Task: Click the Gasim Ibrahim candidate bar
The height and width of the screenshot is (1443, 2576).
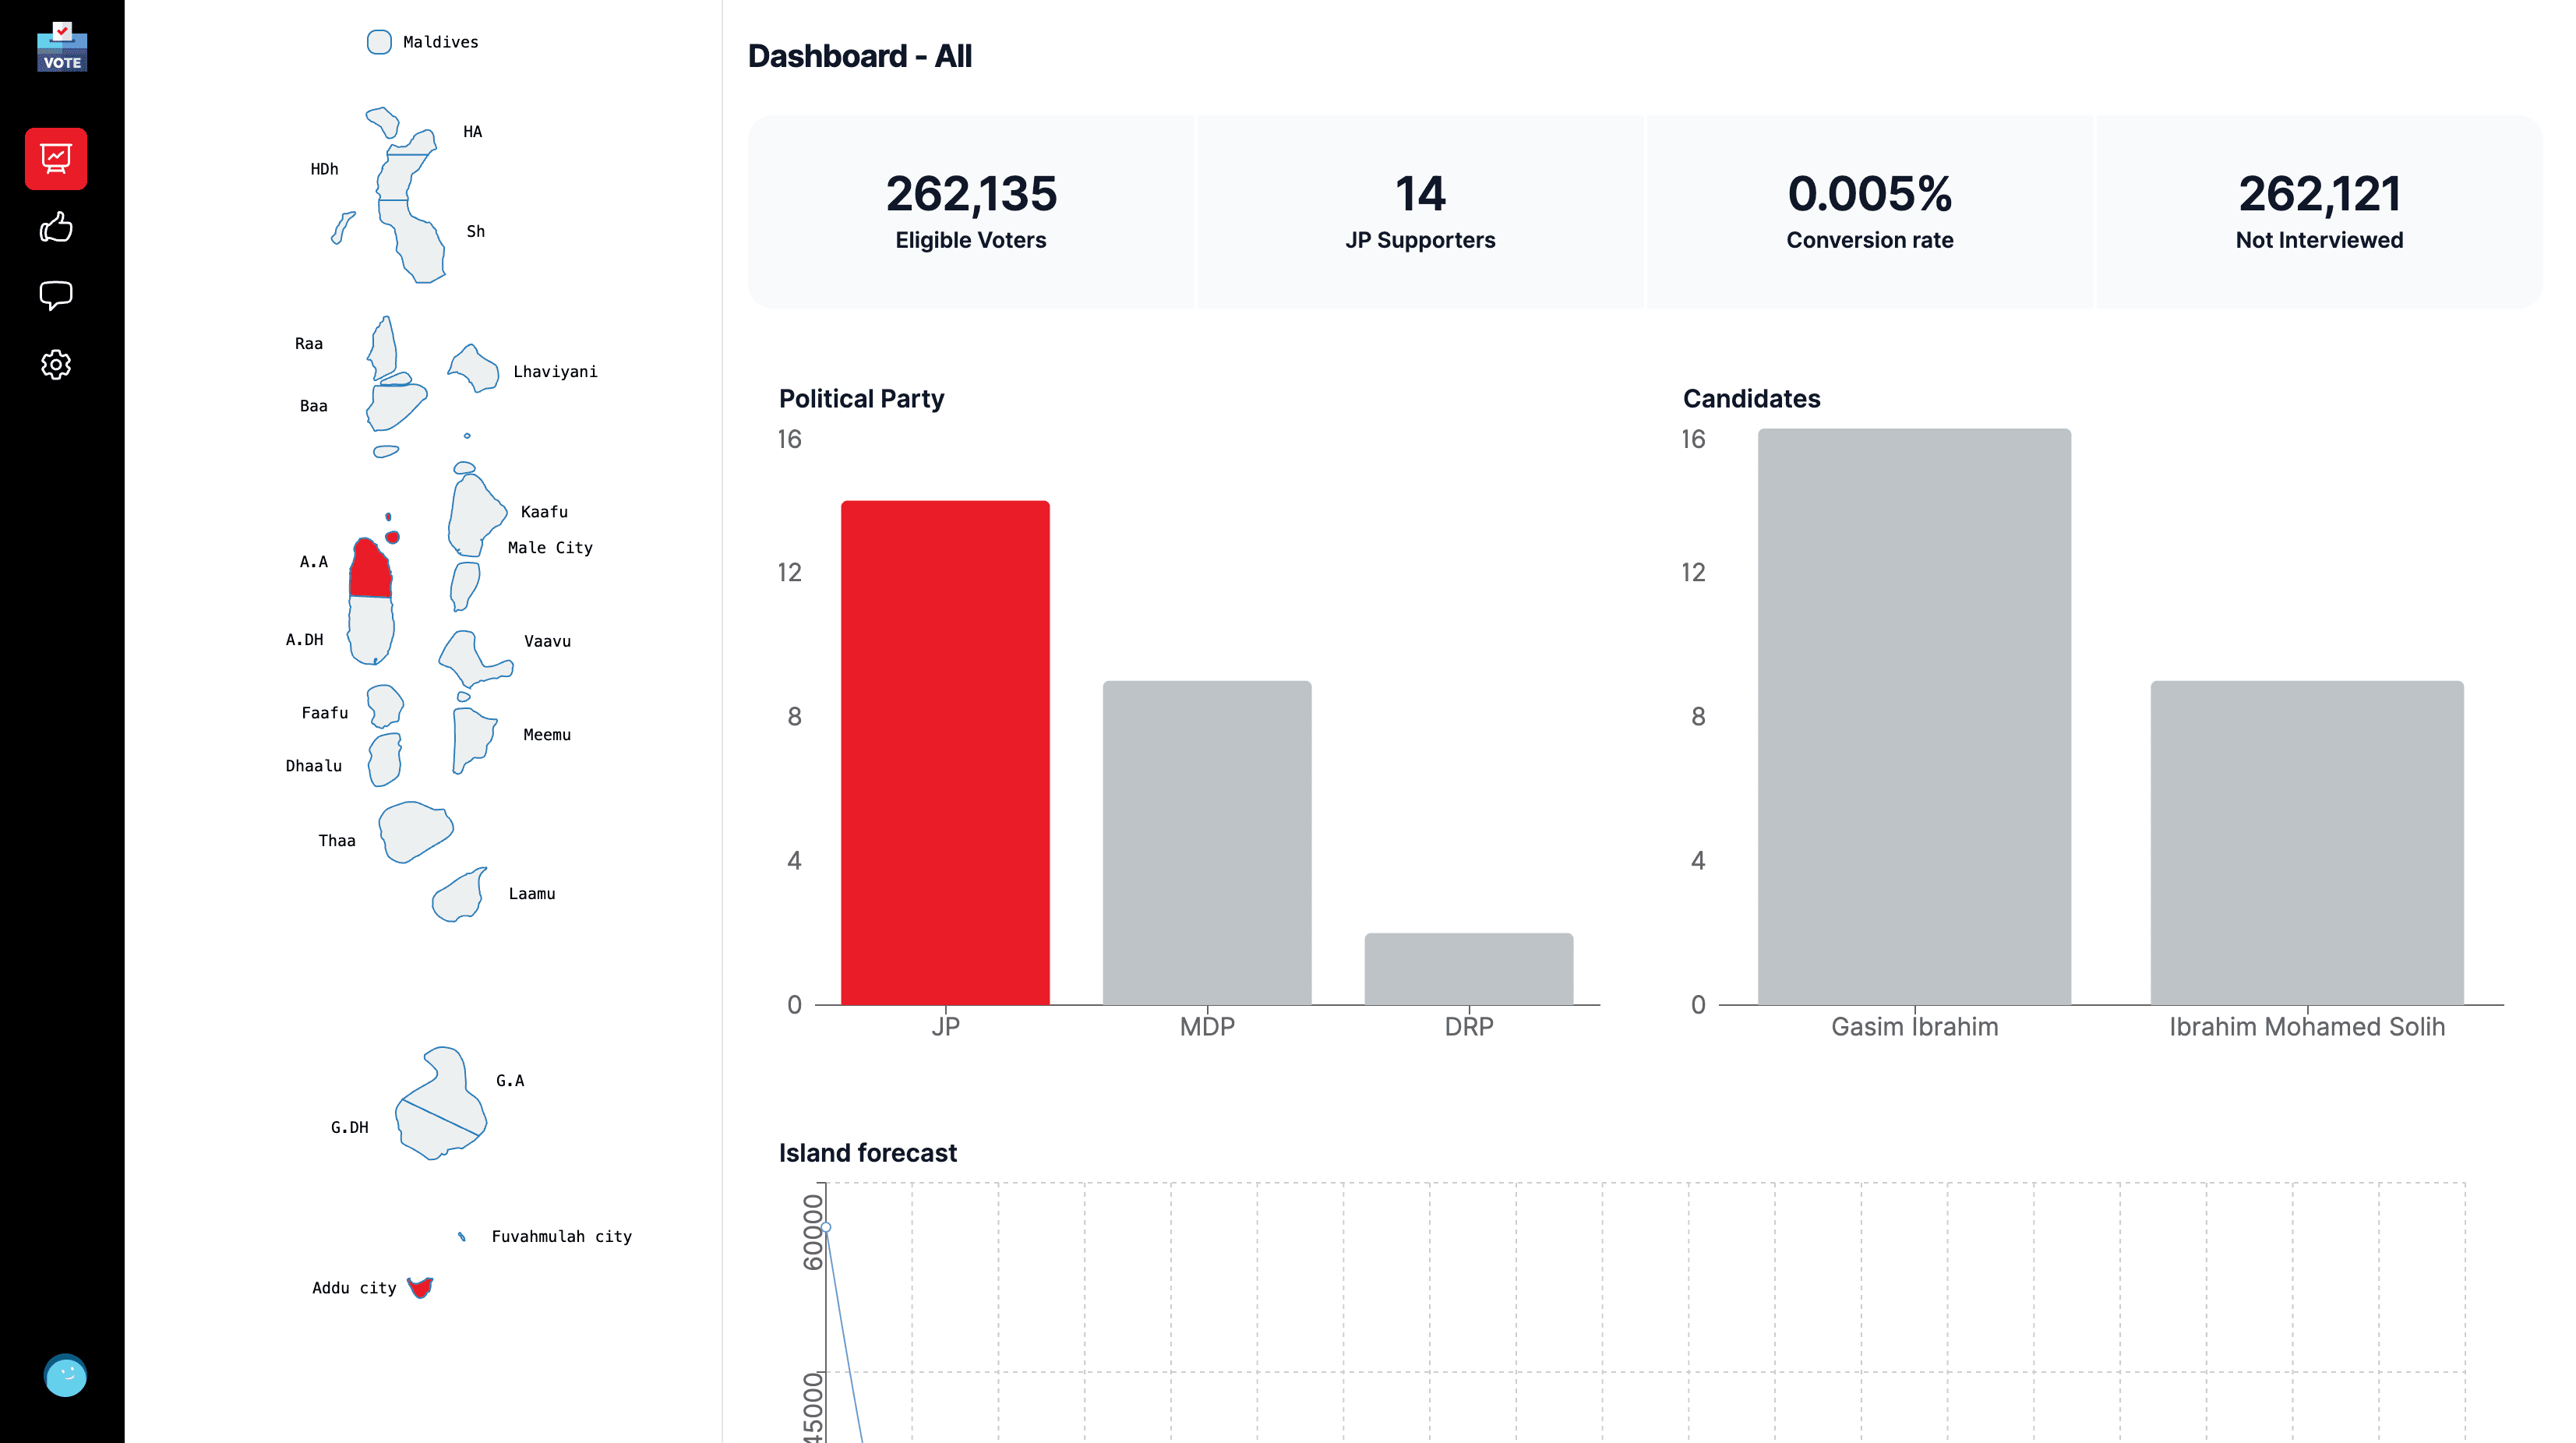Action: tap(1914, 716)
